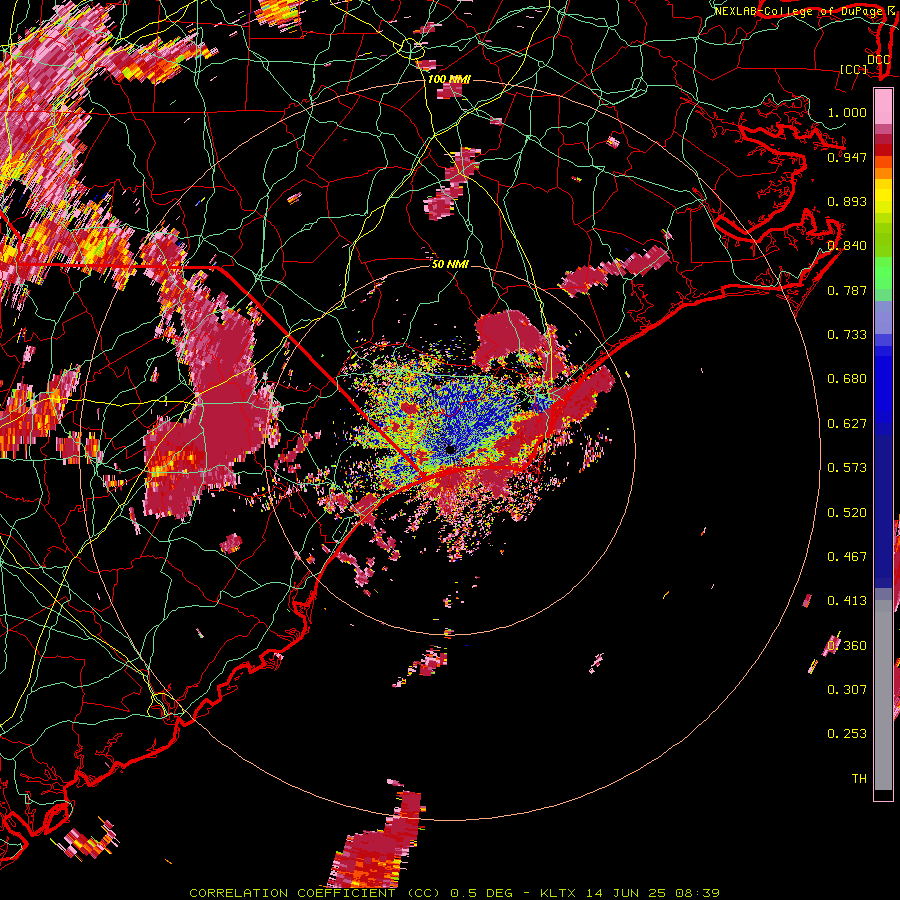This screenshot has width=900, height=900.
Task: Click the 0.947 legend value
Action: point(847,157)
